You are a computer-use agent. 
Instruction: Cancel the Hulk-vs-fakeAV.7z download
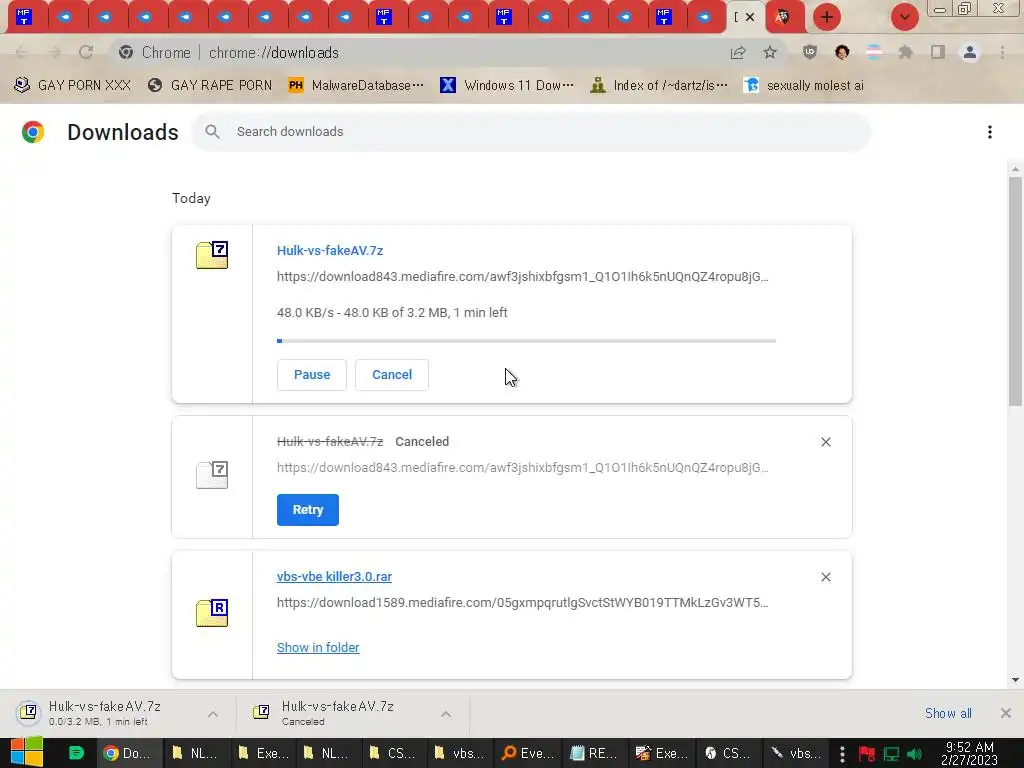[x=392, y=375]
